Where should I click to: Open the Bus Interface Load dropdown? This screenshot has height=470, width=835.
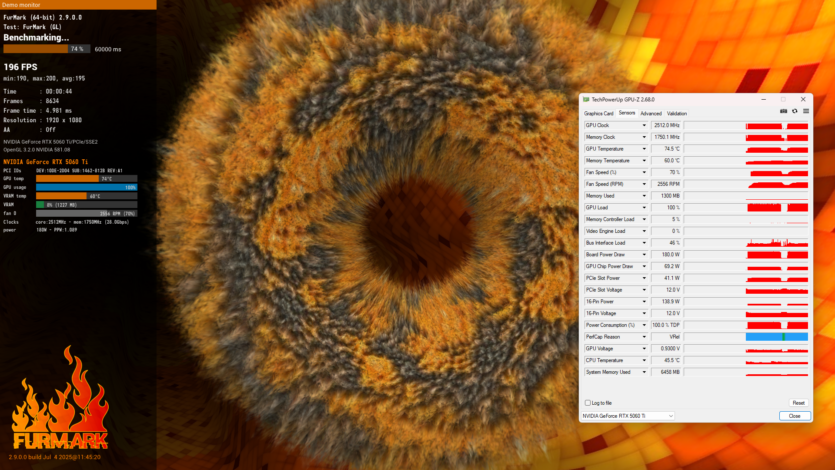coord(644,243)
